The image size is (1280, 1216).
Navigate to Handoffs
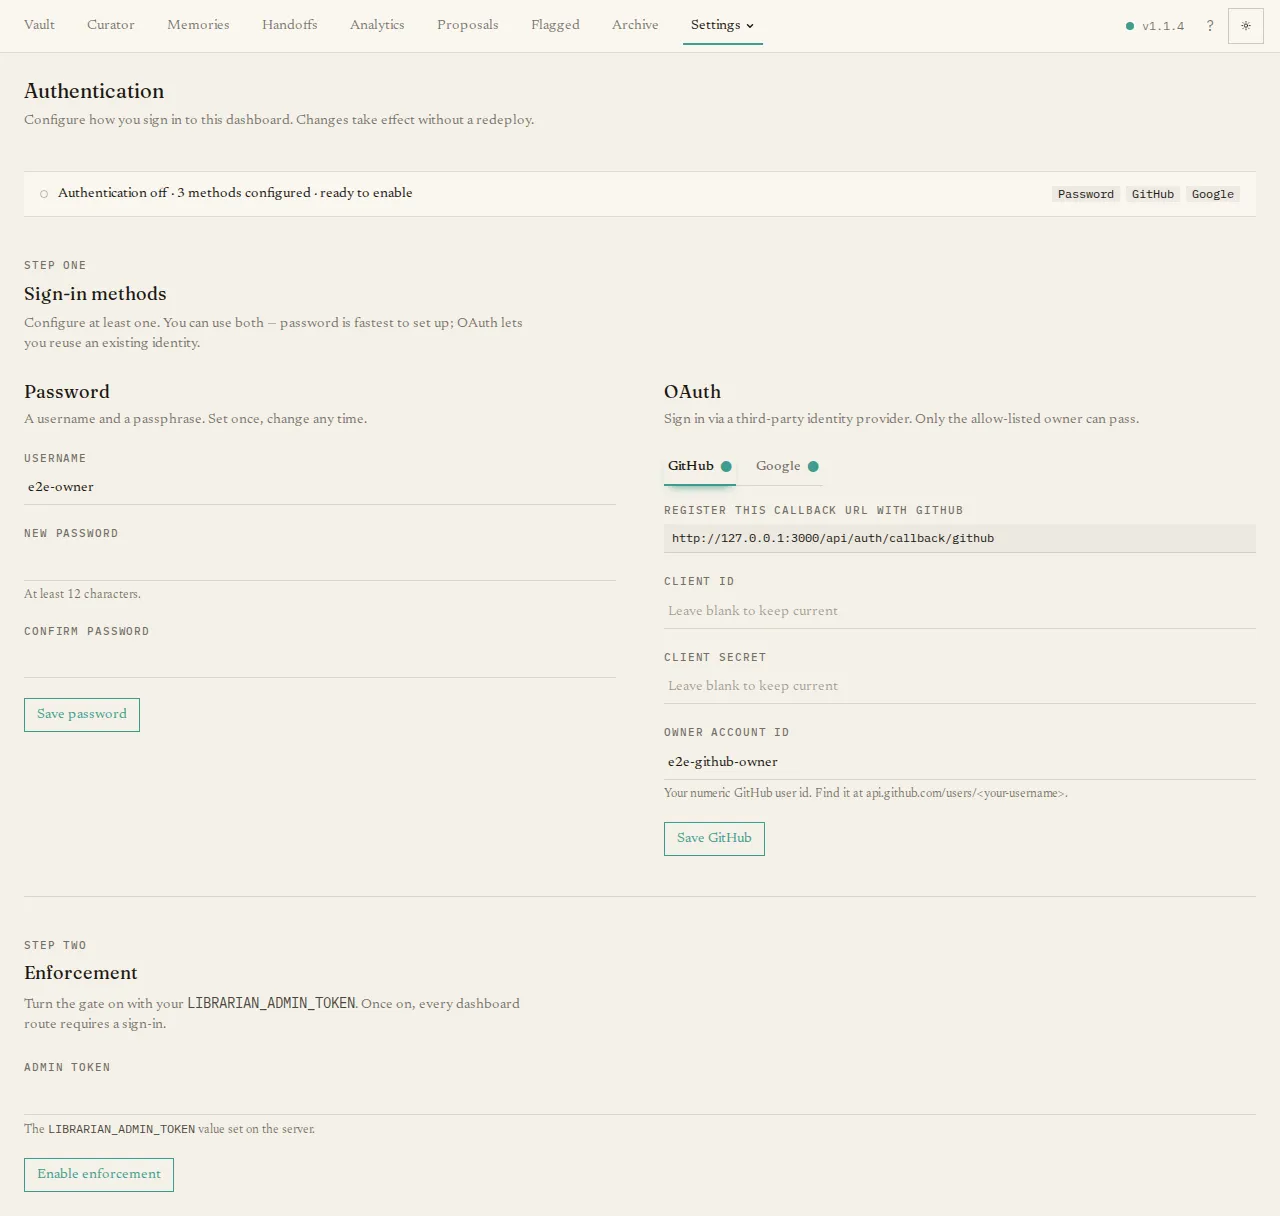coord(290,25)
